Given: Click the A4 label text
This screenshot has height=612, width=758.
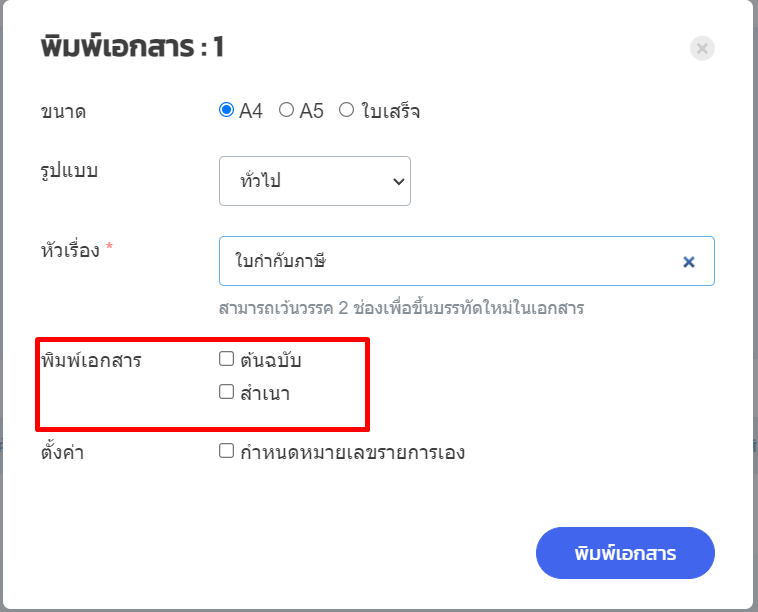Looking at the screenshot, I should (251, 111).
